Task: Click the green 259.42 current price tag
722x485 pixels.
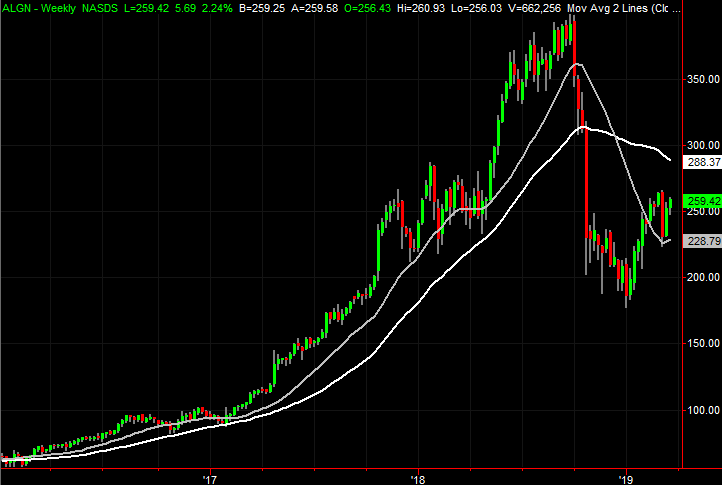Action: click(702, 201)
